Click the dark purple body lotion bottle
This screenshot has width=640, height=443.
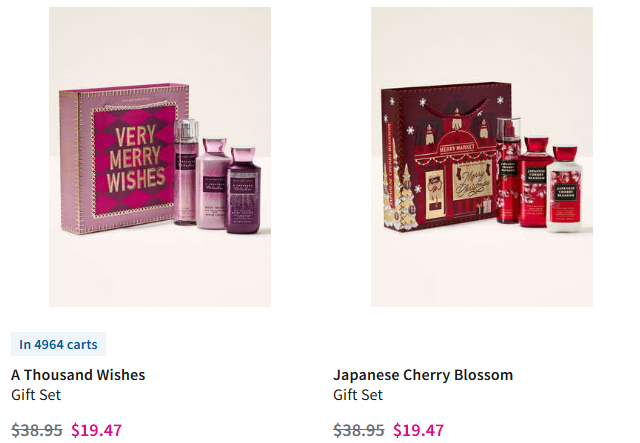[243, 190]
